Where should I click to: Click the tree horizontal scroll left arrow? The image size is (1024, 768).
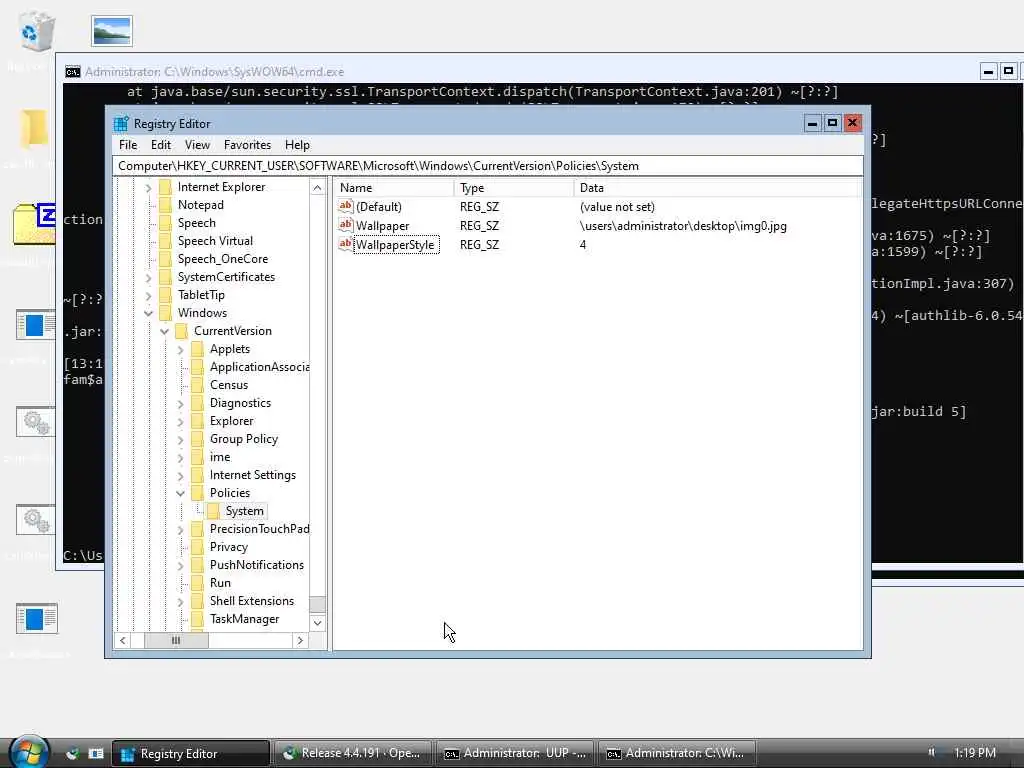tap(122, 641)
